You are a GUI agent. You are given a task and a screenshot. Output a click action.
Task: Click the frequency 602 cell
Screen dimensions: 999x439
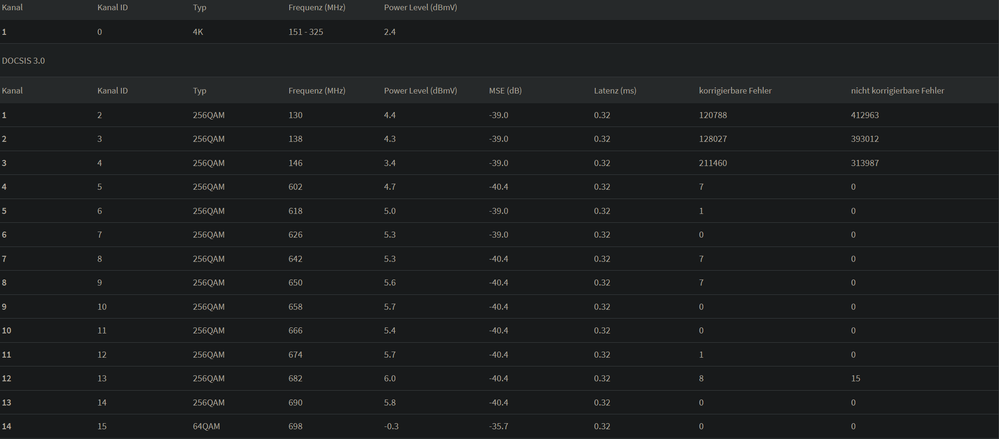tap(295, 187)
